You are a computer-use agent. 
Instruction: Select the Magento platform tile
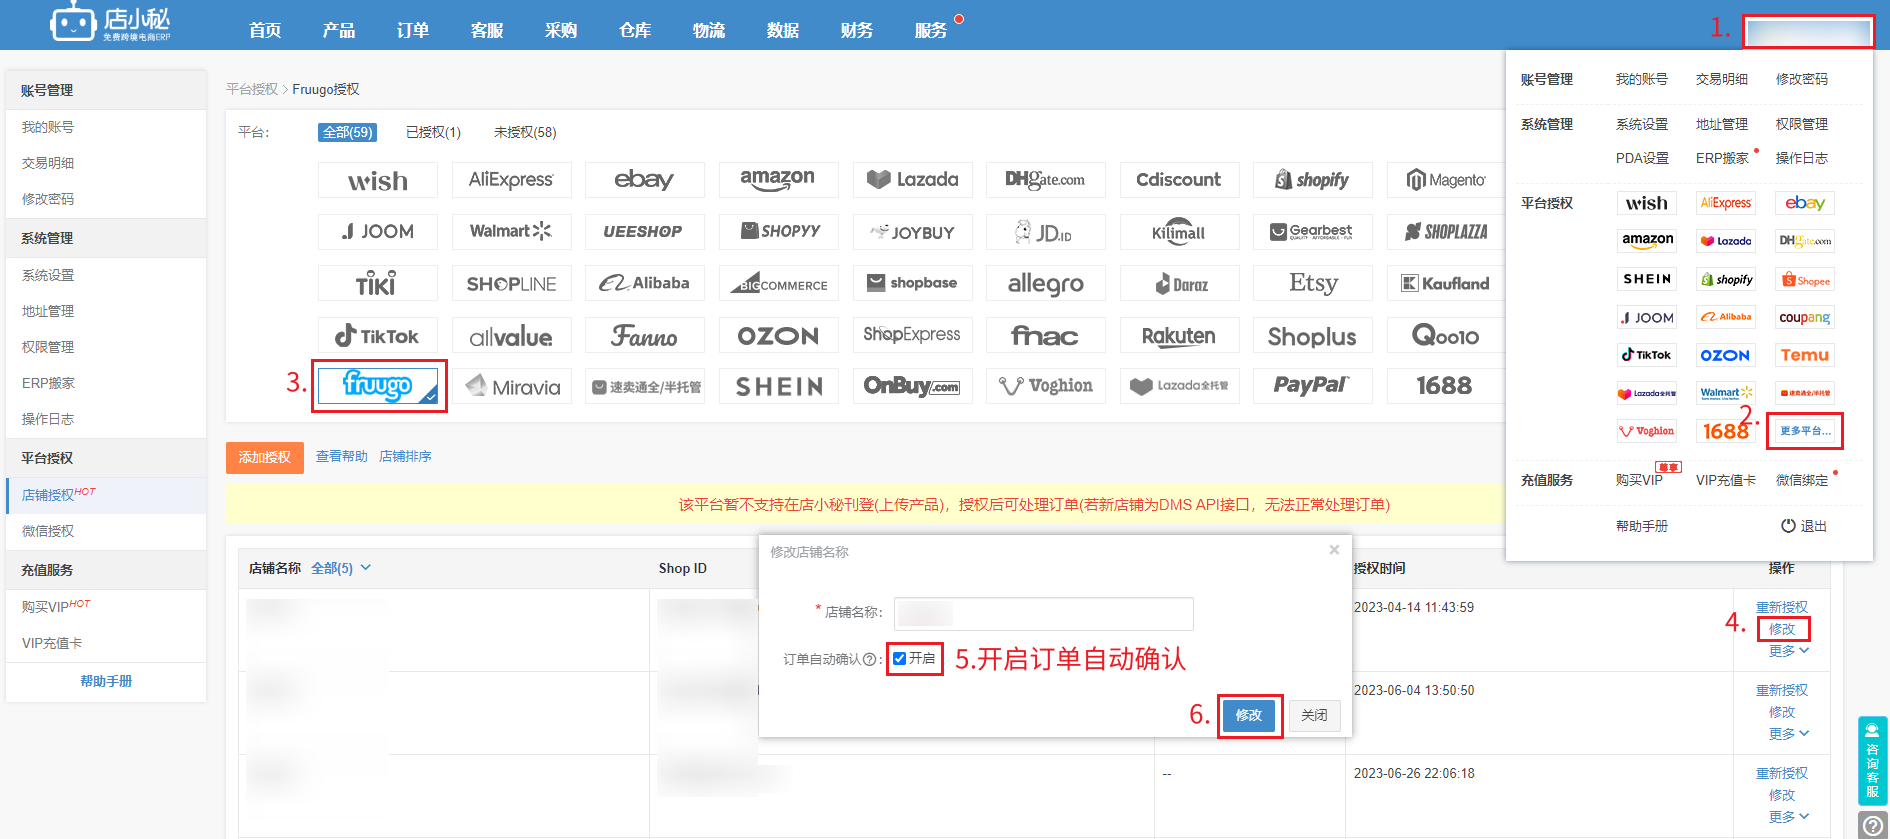coord(1446,180)
